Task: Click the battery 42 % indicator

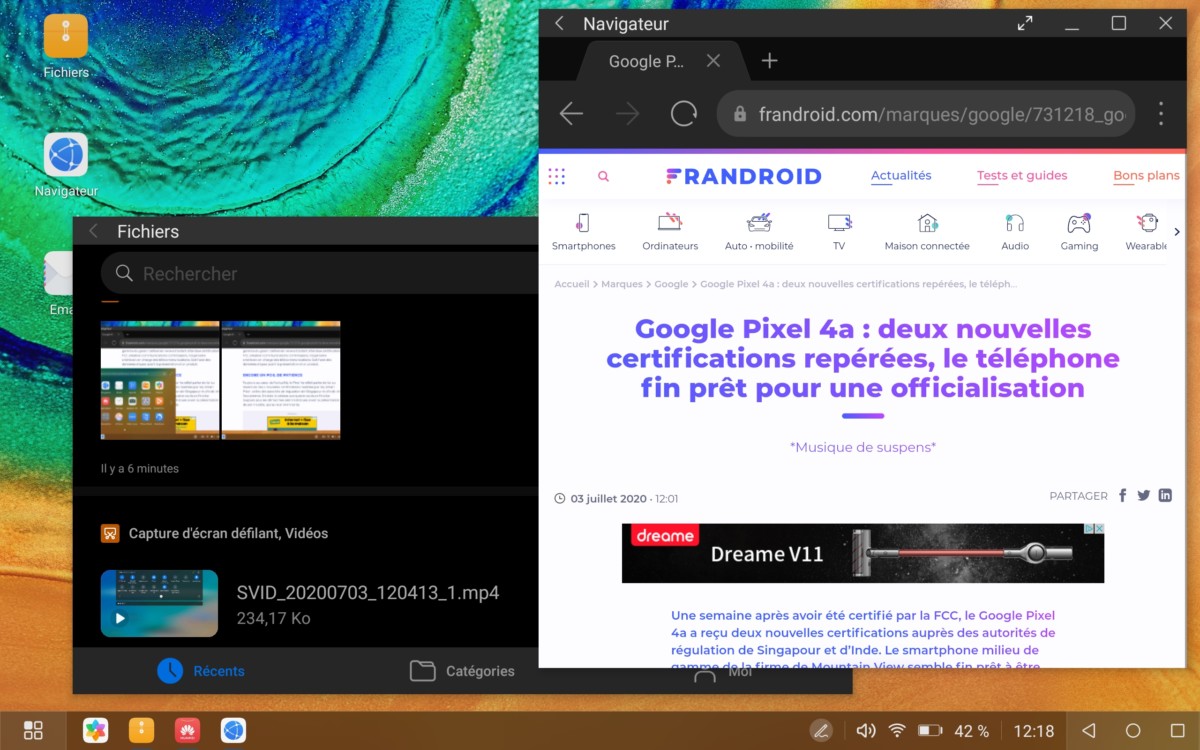Action: [954, 731]
